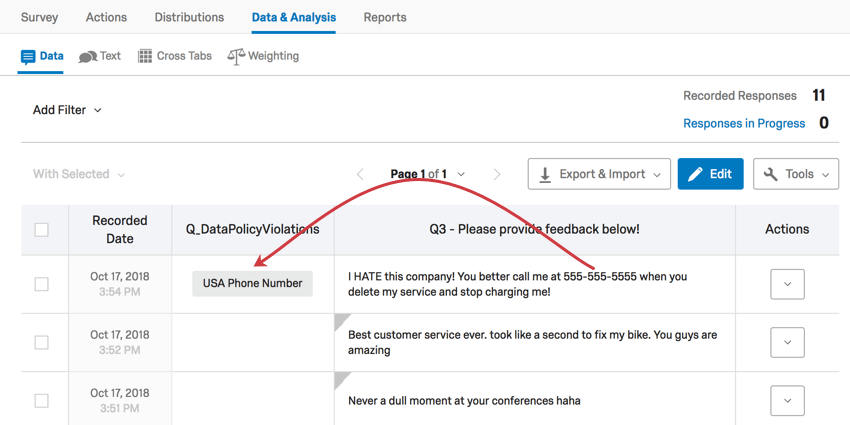Viewport: 850px width, 425px height.
Task: Expand the Add Filter dropdown
Action: pos(67,110)
